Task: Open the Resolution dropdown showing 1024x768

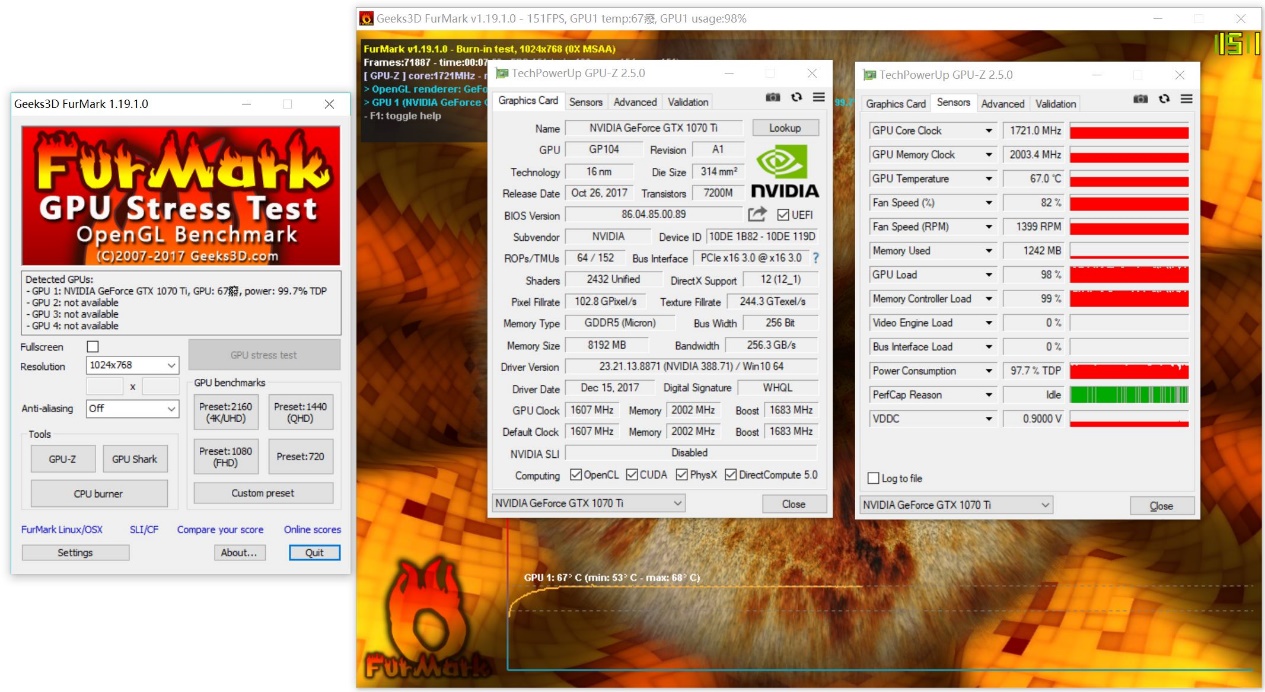Action: 133,366
